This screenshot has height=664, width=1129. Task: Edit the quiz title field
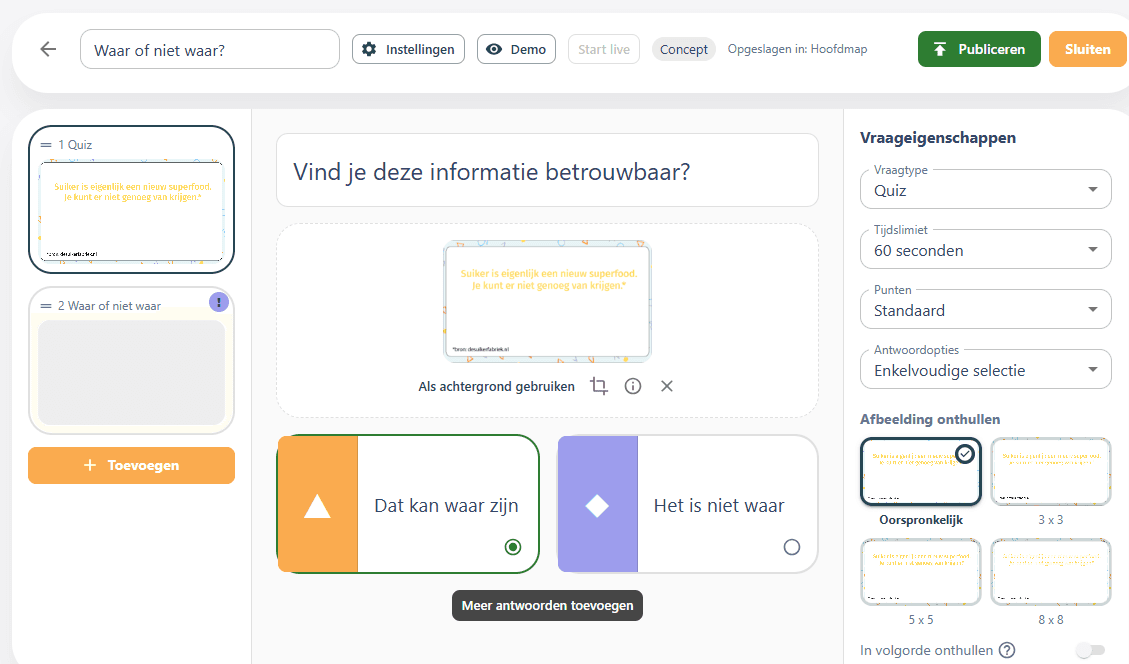(210, 49)
